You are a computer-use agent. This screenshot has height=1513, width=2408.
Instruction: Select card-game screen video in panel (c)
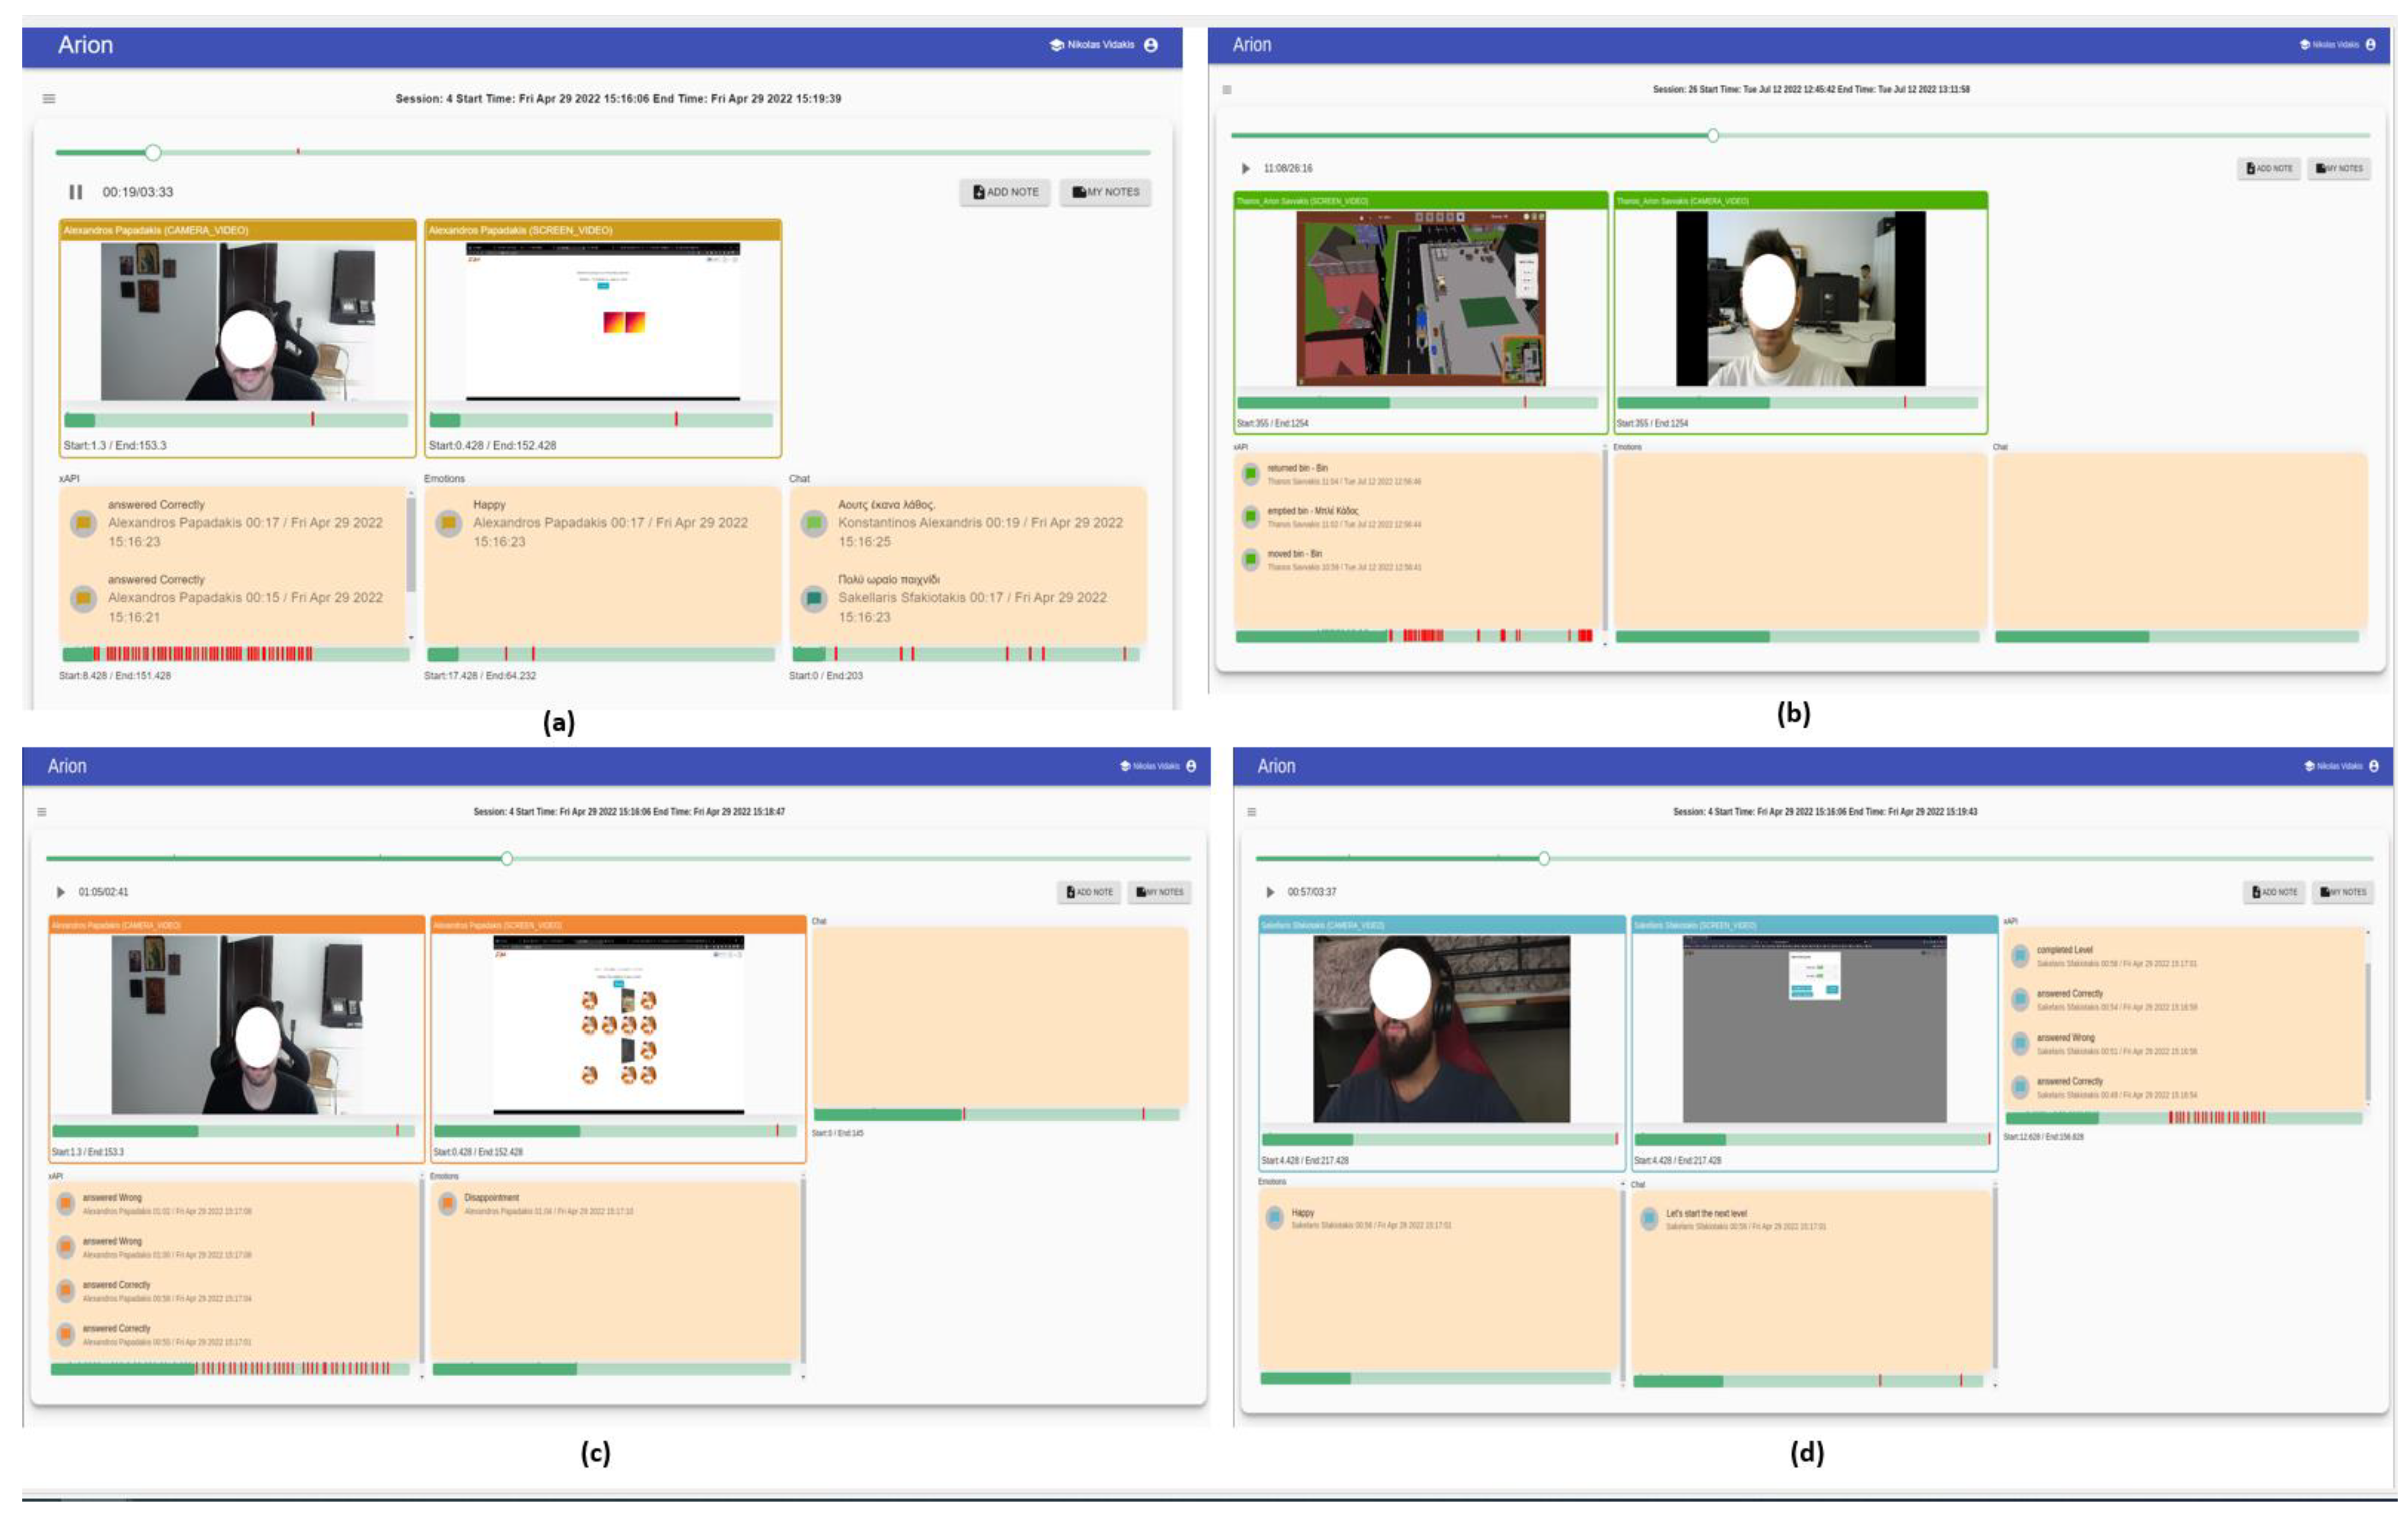[618, 1025]
